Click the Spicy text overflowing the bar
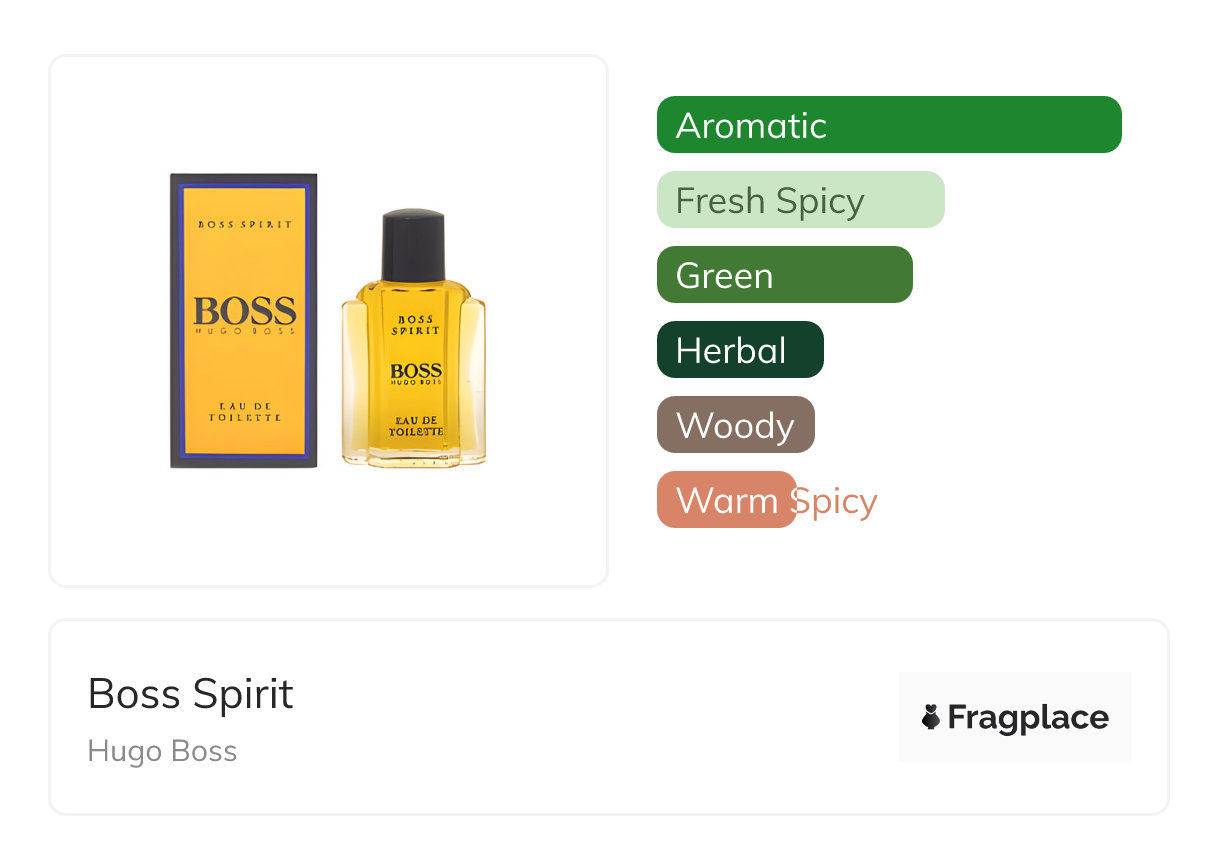Screen dimensions: 1218x864 [x=836, y=500]
